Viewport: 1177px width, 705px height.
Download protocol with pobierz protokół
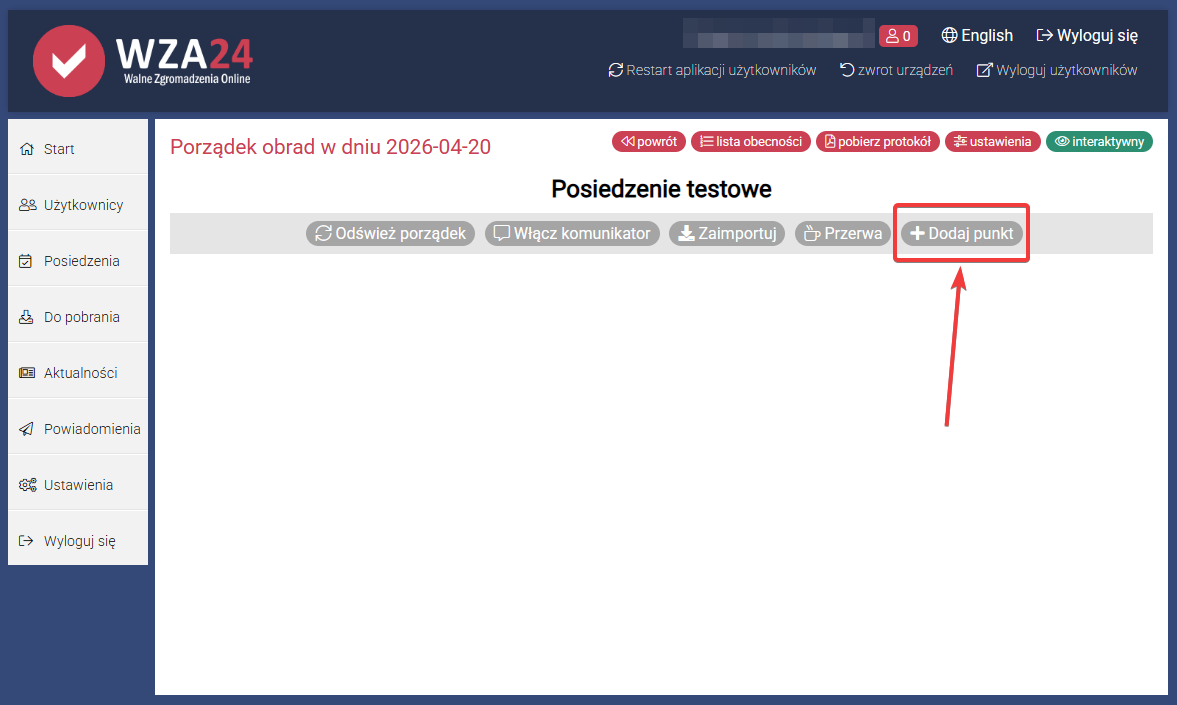(878, 142)
